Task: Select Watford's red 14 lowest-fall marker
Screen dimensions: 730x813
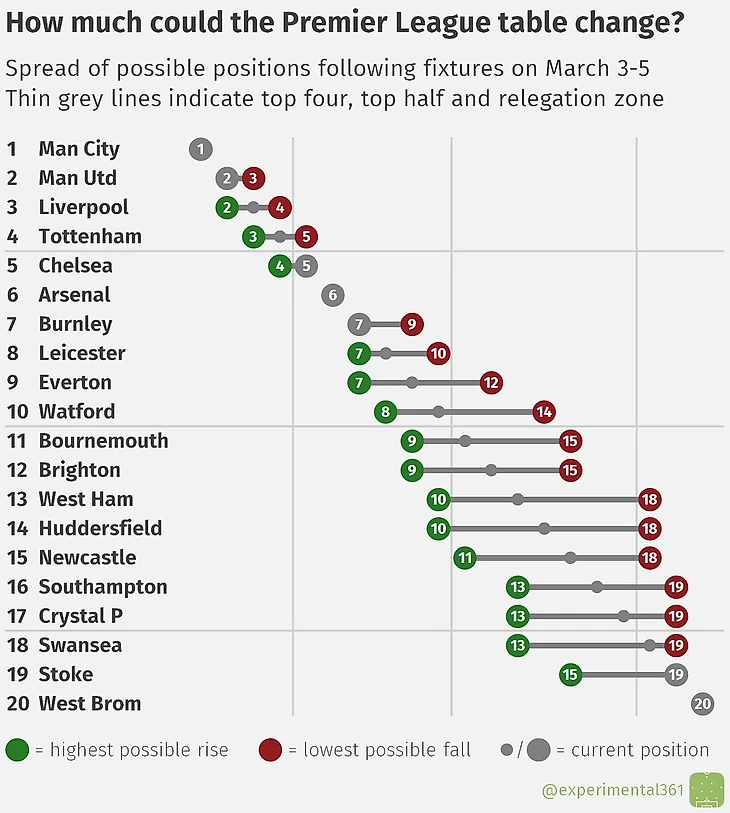Action: tap(543, 412)
